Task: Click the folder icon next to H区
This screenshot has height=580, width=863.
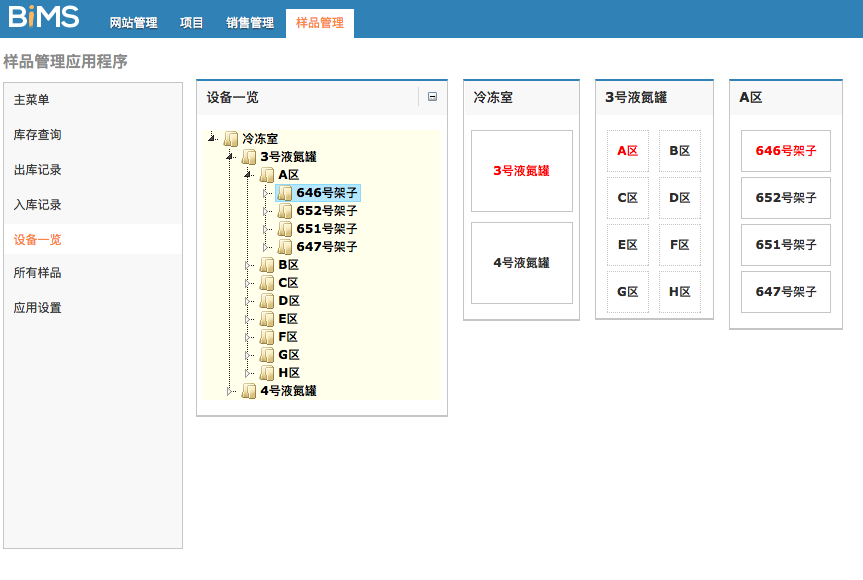Action: 267,373
